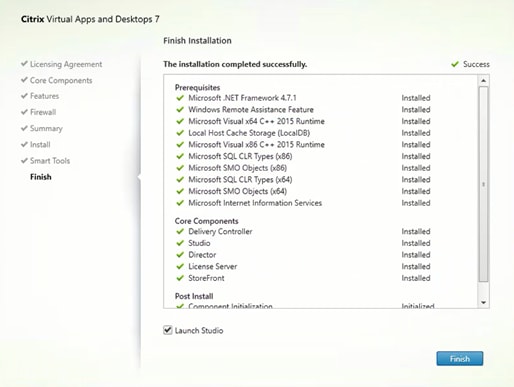Click the License Server text
This screenshot has width=514, height=387.
213,266
